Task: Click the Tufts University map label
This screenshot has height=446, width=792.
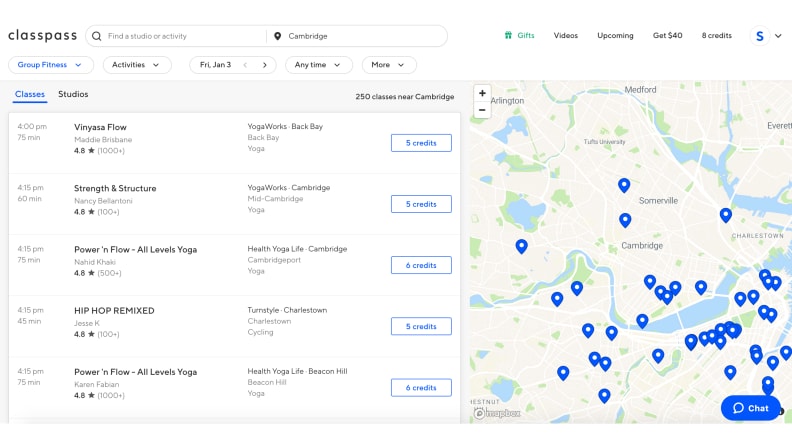Action: [x=604, y=142]
